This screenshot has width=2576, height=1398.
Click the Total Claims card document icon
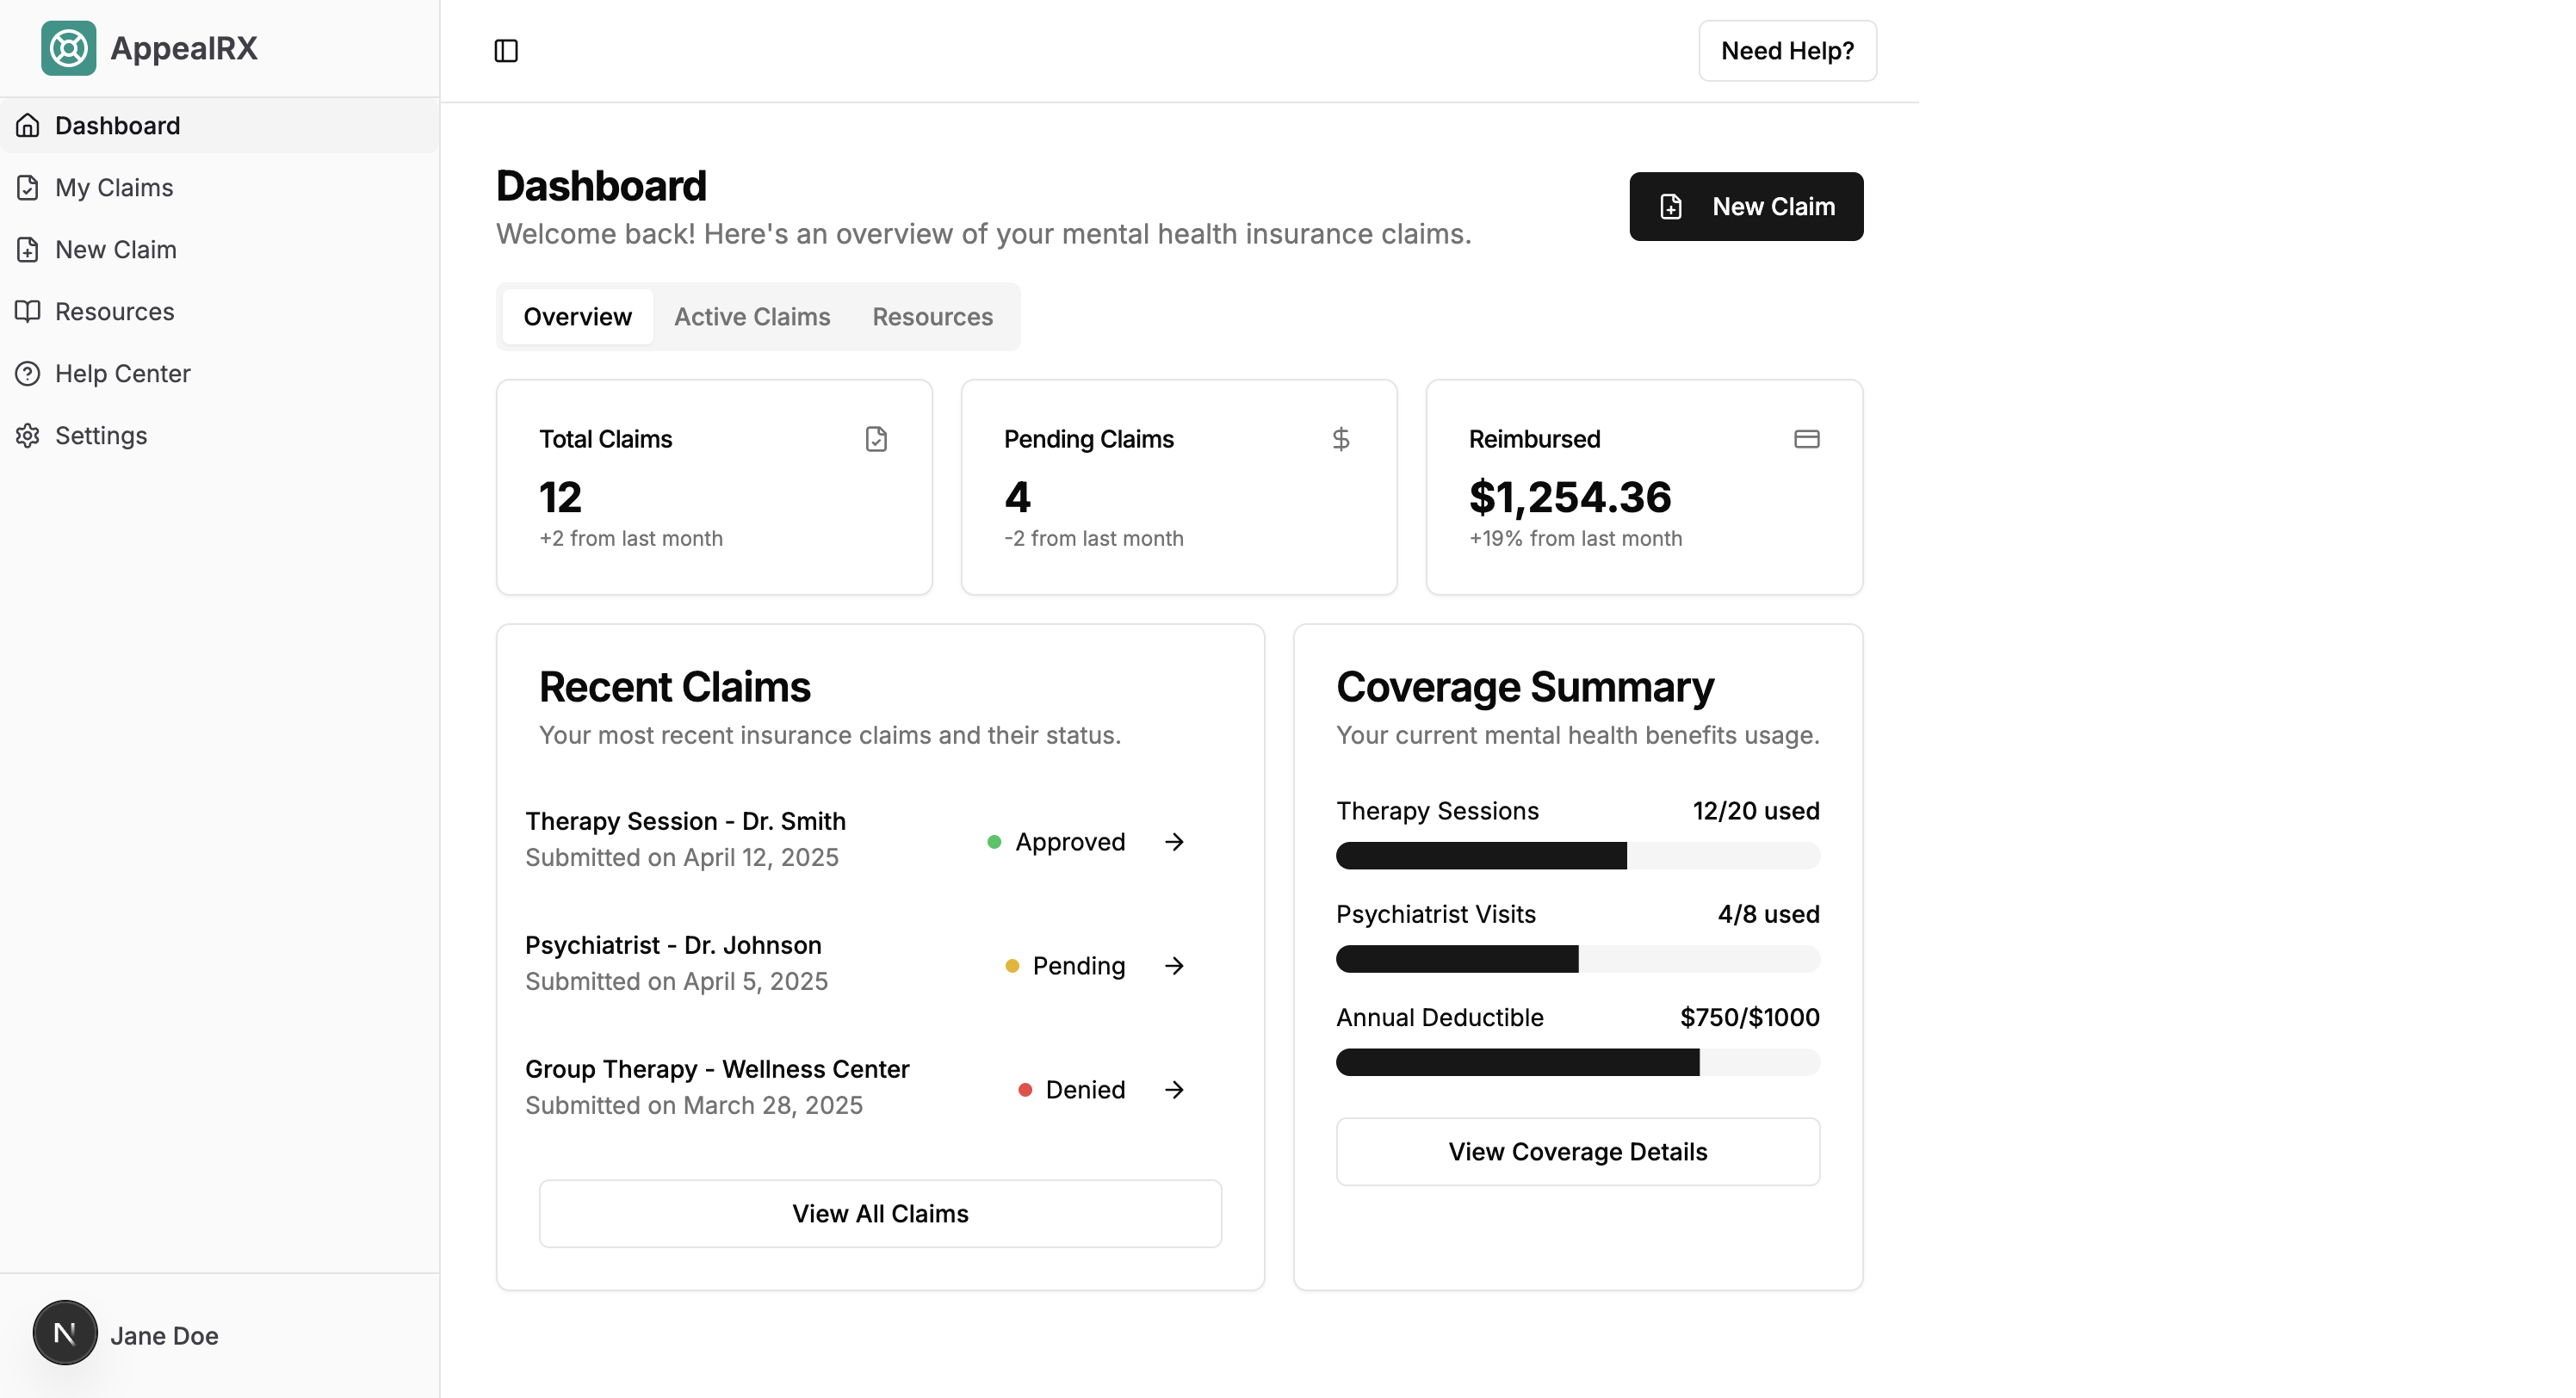pyautogui.click(x=876, y=439)
